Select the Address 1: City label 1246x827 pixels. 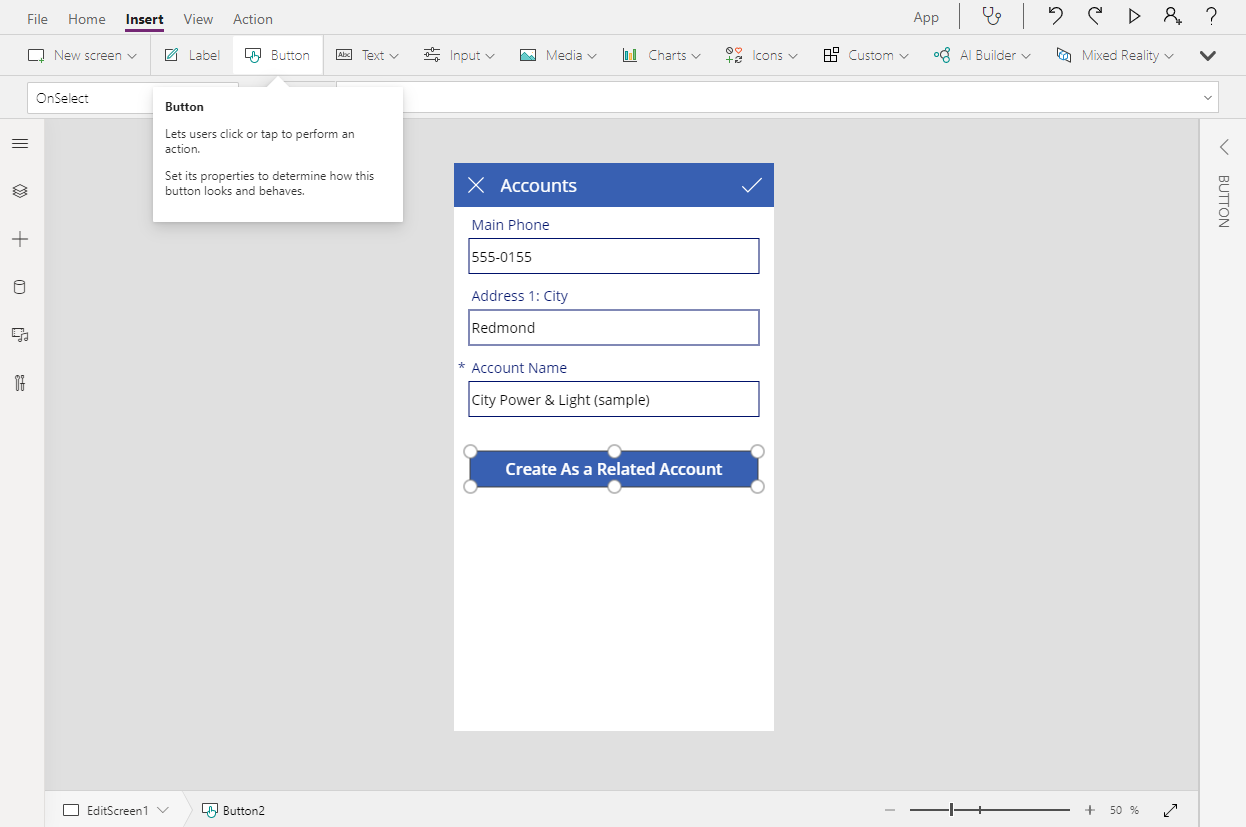(519, 296)
